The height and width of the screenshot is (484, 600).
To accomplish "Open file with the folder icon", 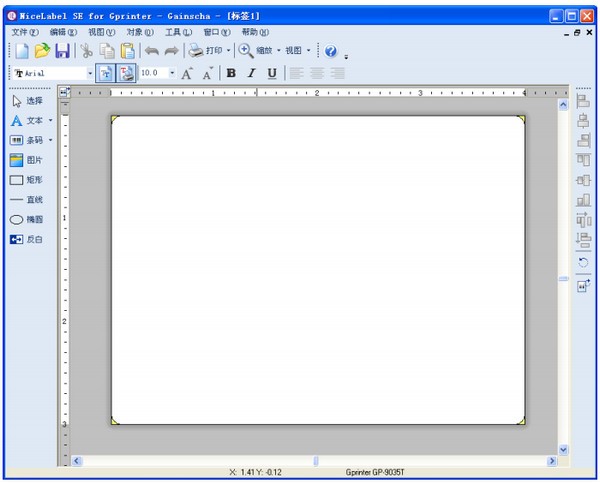I will 42,51.
